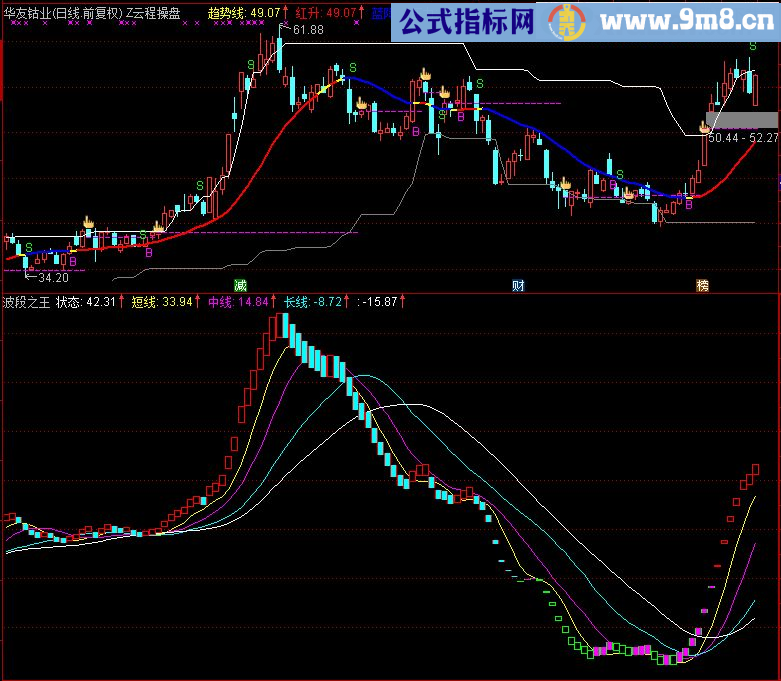
Task: Click the 公式指标网 banner title
Action: point(467,21)
